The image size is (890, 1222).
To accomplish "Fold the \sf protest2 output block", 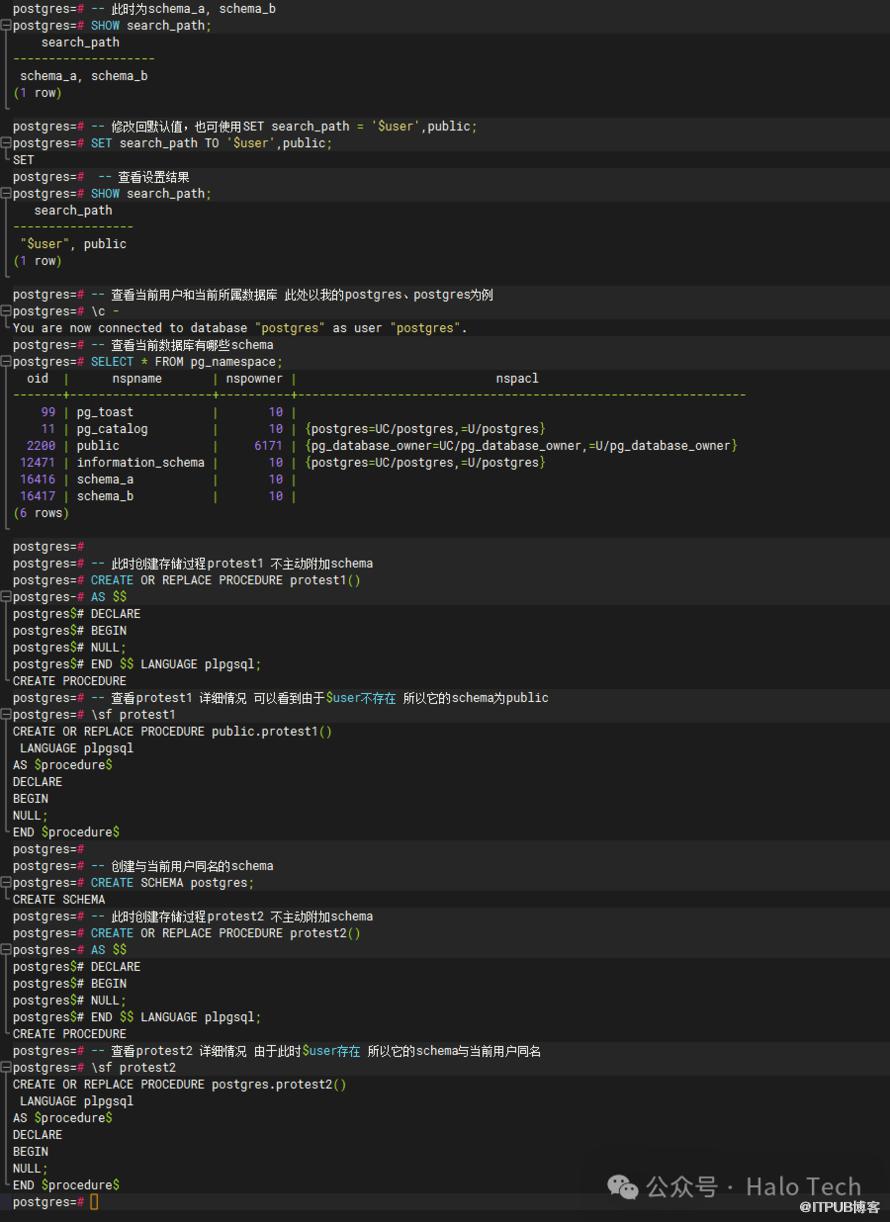I will [x=5, y=1068].
